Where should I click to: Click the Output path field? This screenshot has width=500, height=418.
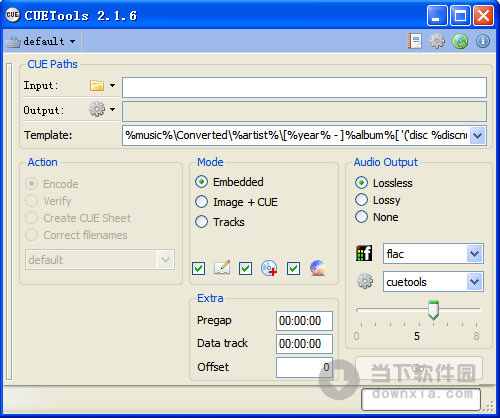(304, 112)
